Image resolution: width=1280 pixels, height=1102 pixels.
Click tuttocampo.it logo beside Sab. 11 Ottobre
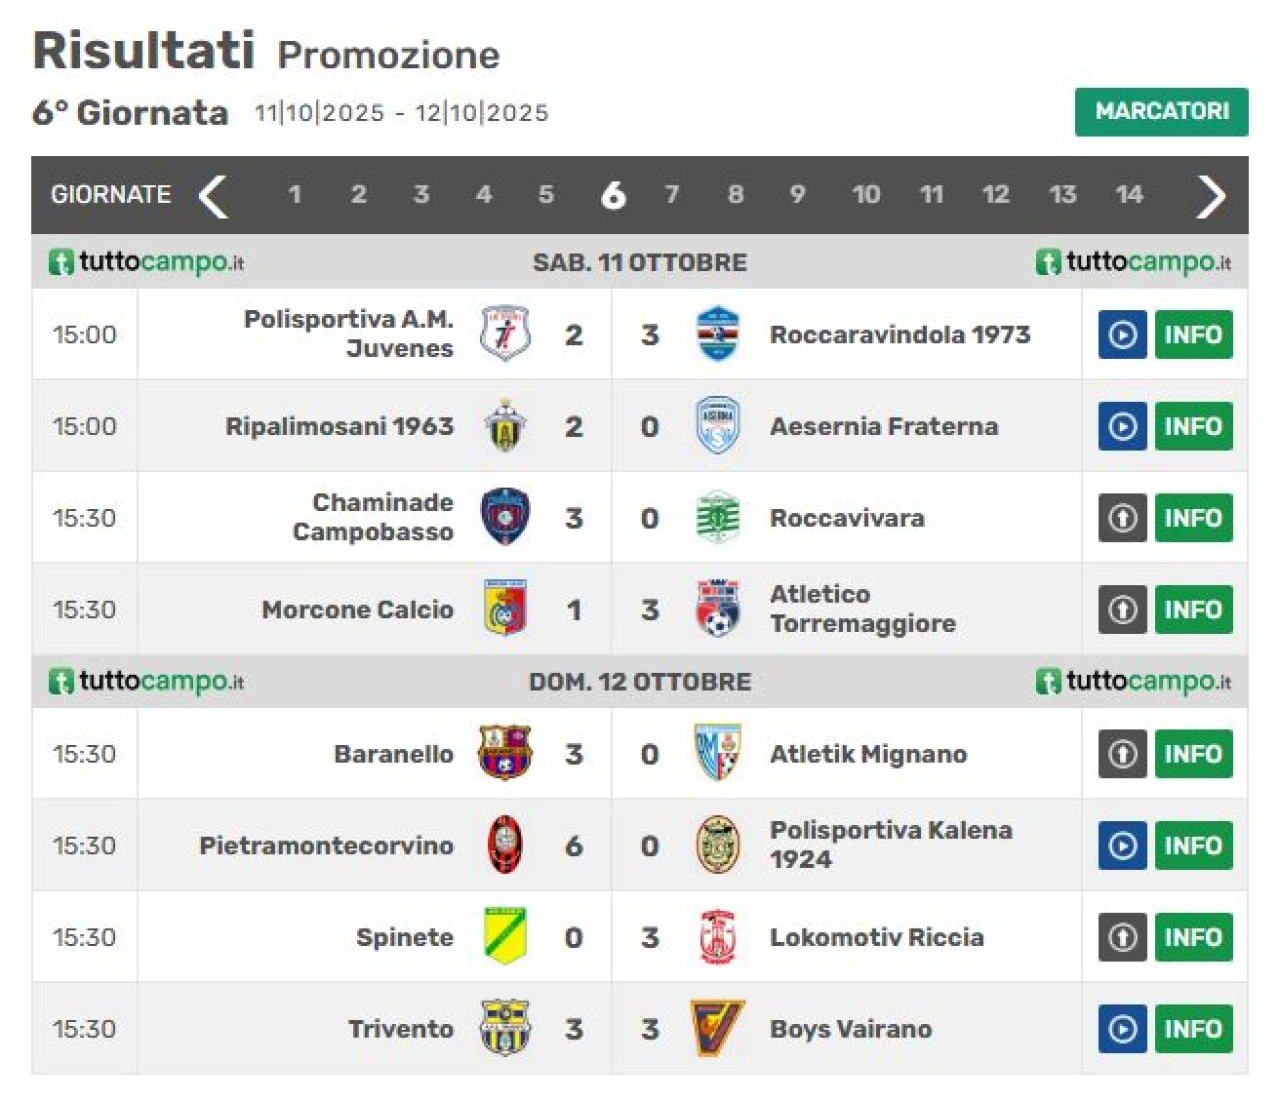point(147,262)
